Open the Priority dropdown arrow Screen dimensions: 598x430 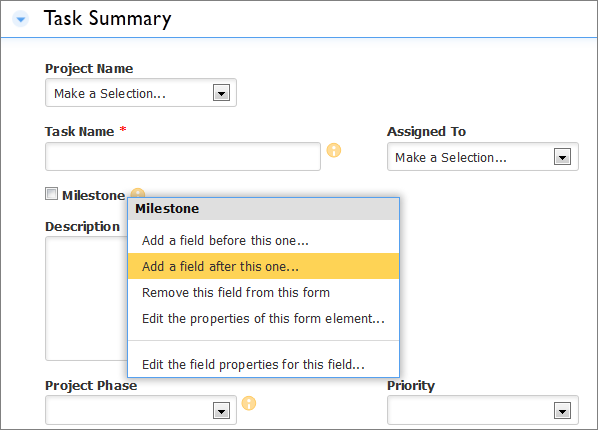562,410
